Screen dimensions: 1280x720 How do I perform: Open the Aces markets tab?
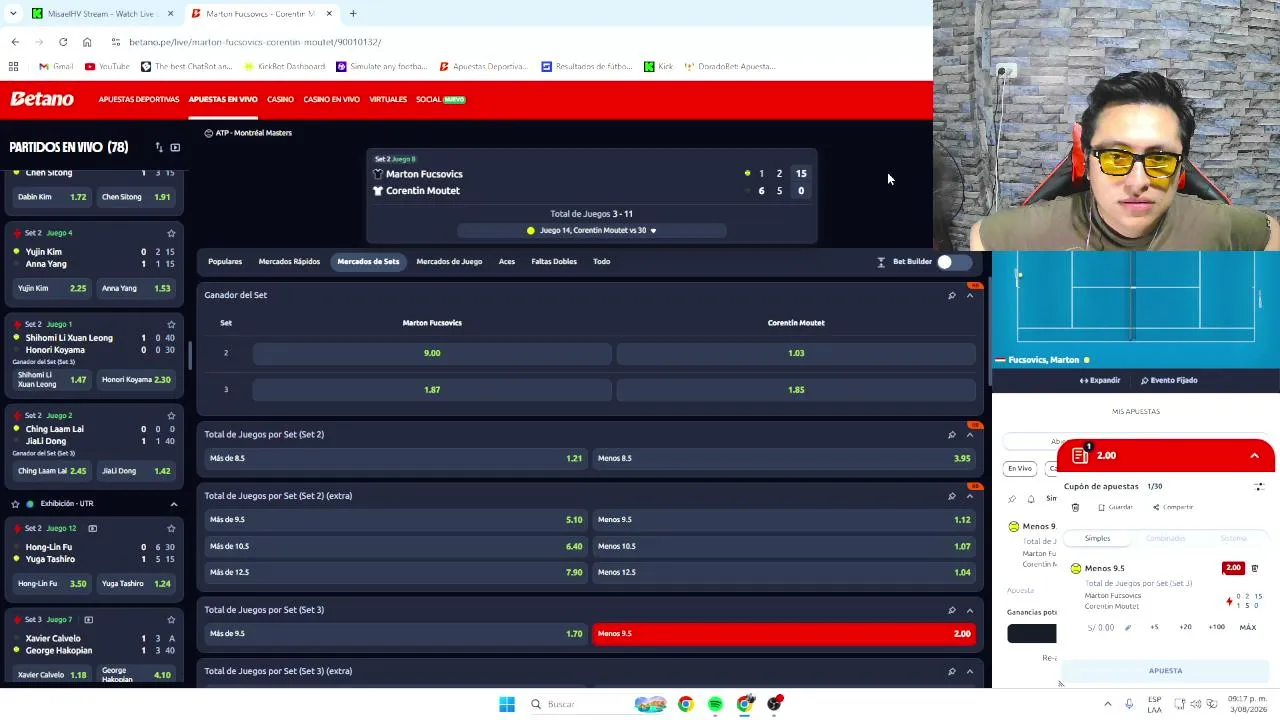pos(507,262)
